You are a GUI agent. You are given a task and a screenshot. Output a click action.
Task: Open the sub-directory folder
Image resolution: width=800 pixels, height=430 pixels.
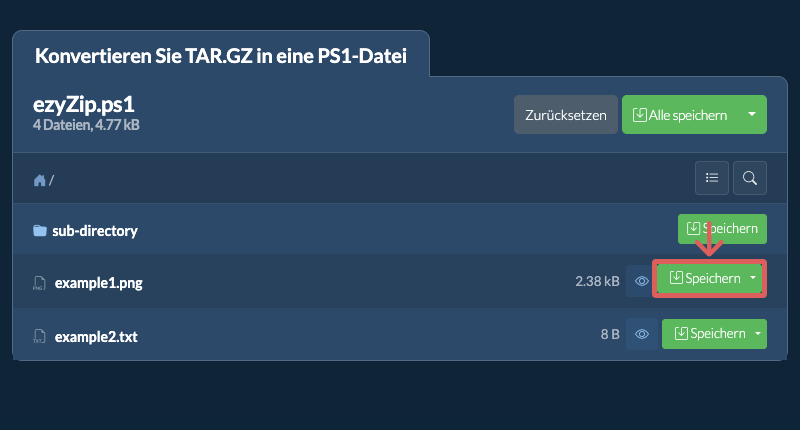[x=94, y=231]
